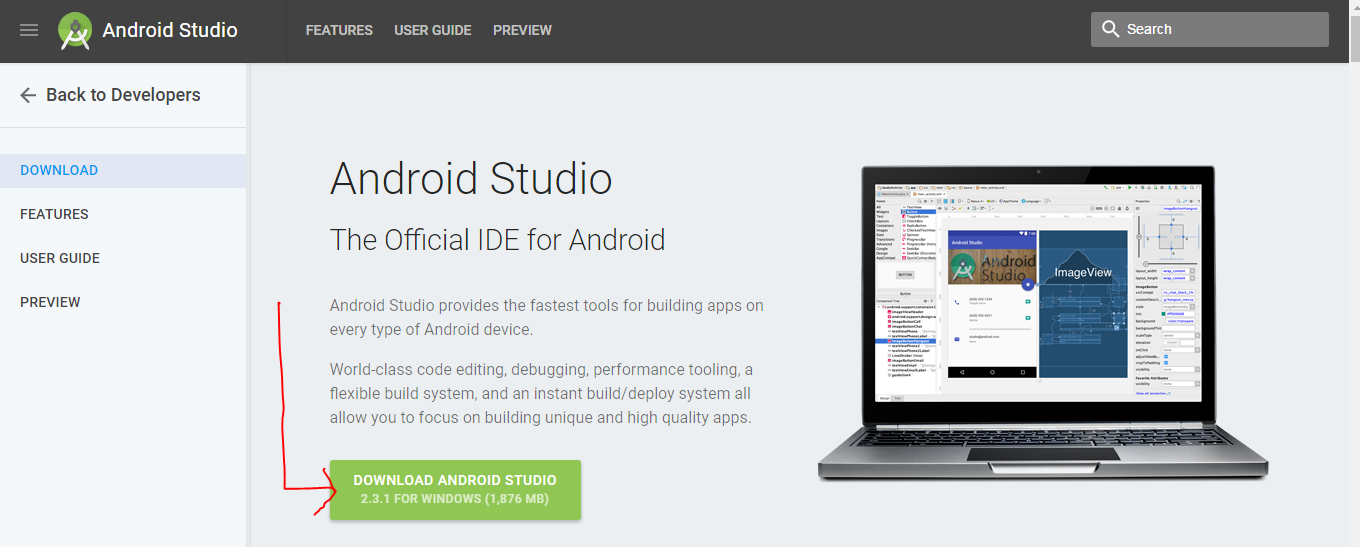This screenshot has width=1360, height=547.
Task: Select DOWNLOAD in the left sidebar
Action: point(123,170)
